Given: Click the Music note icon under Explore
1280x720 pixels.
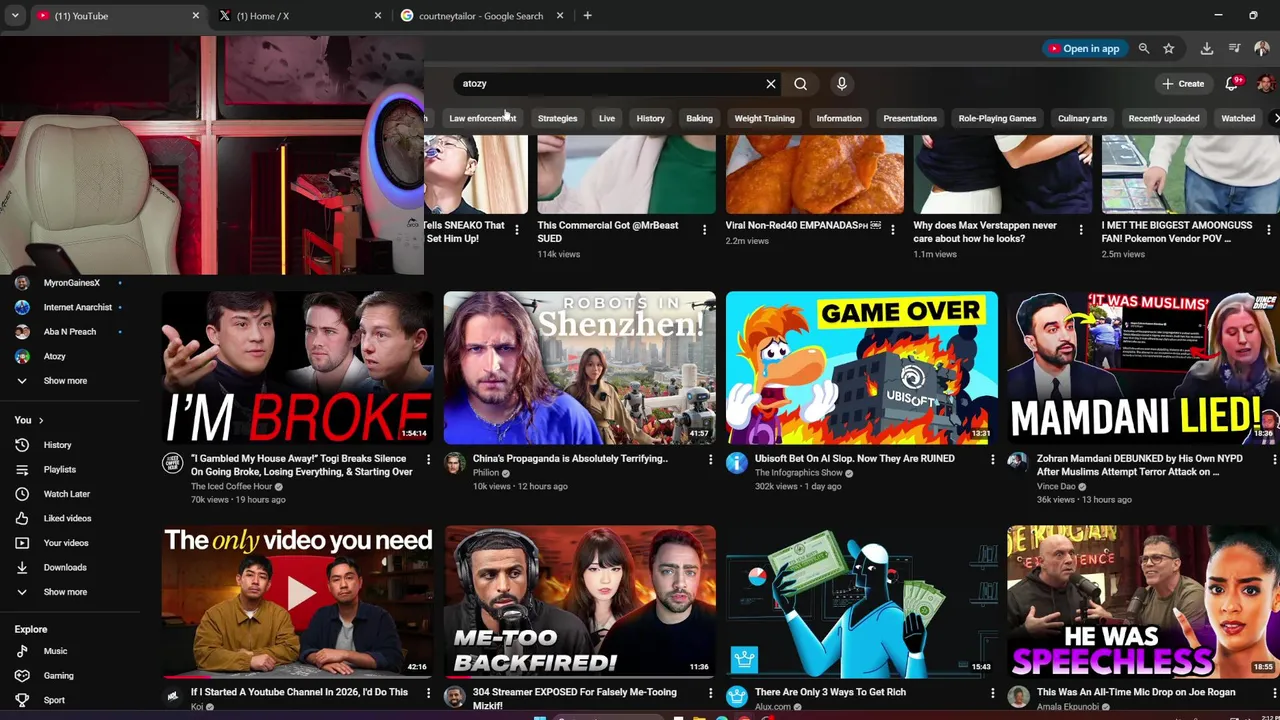Looking at the screenshot, I should coord(22,651).
